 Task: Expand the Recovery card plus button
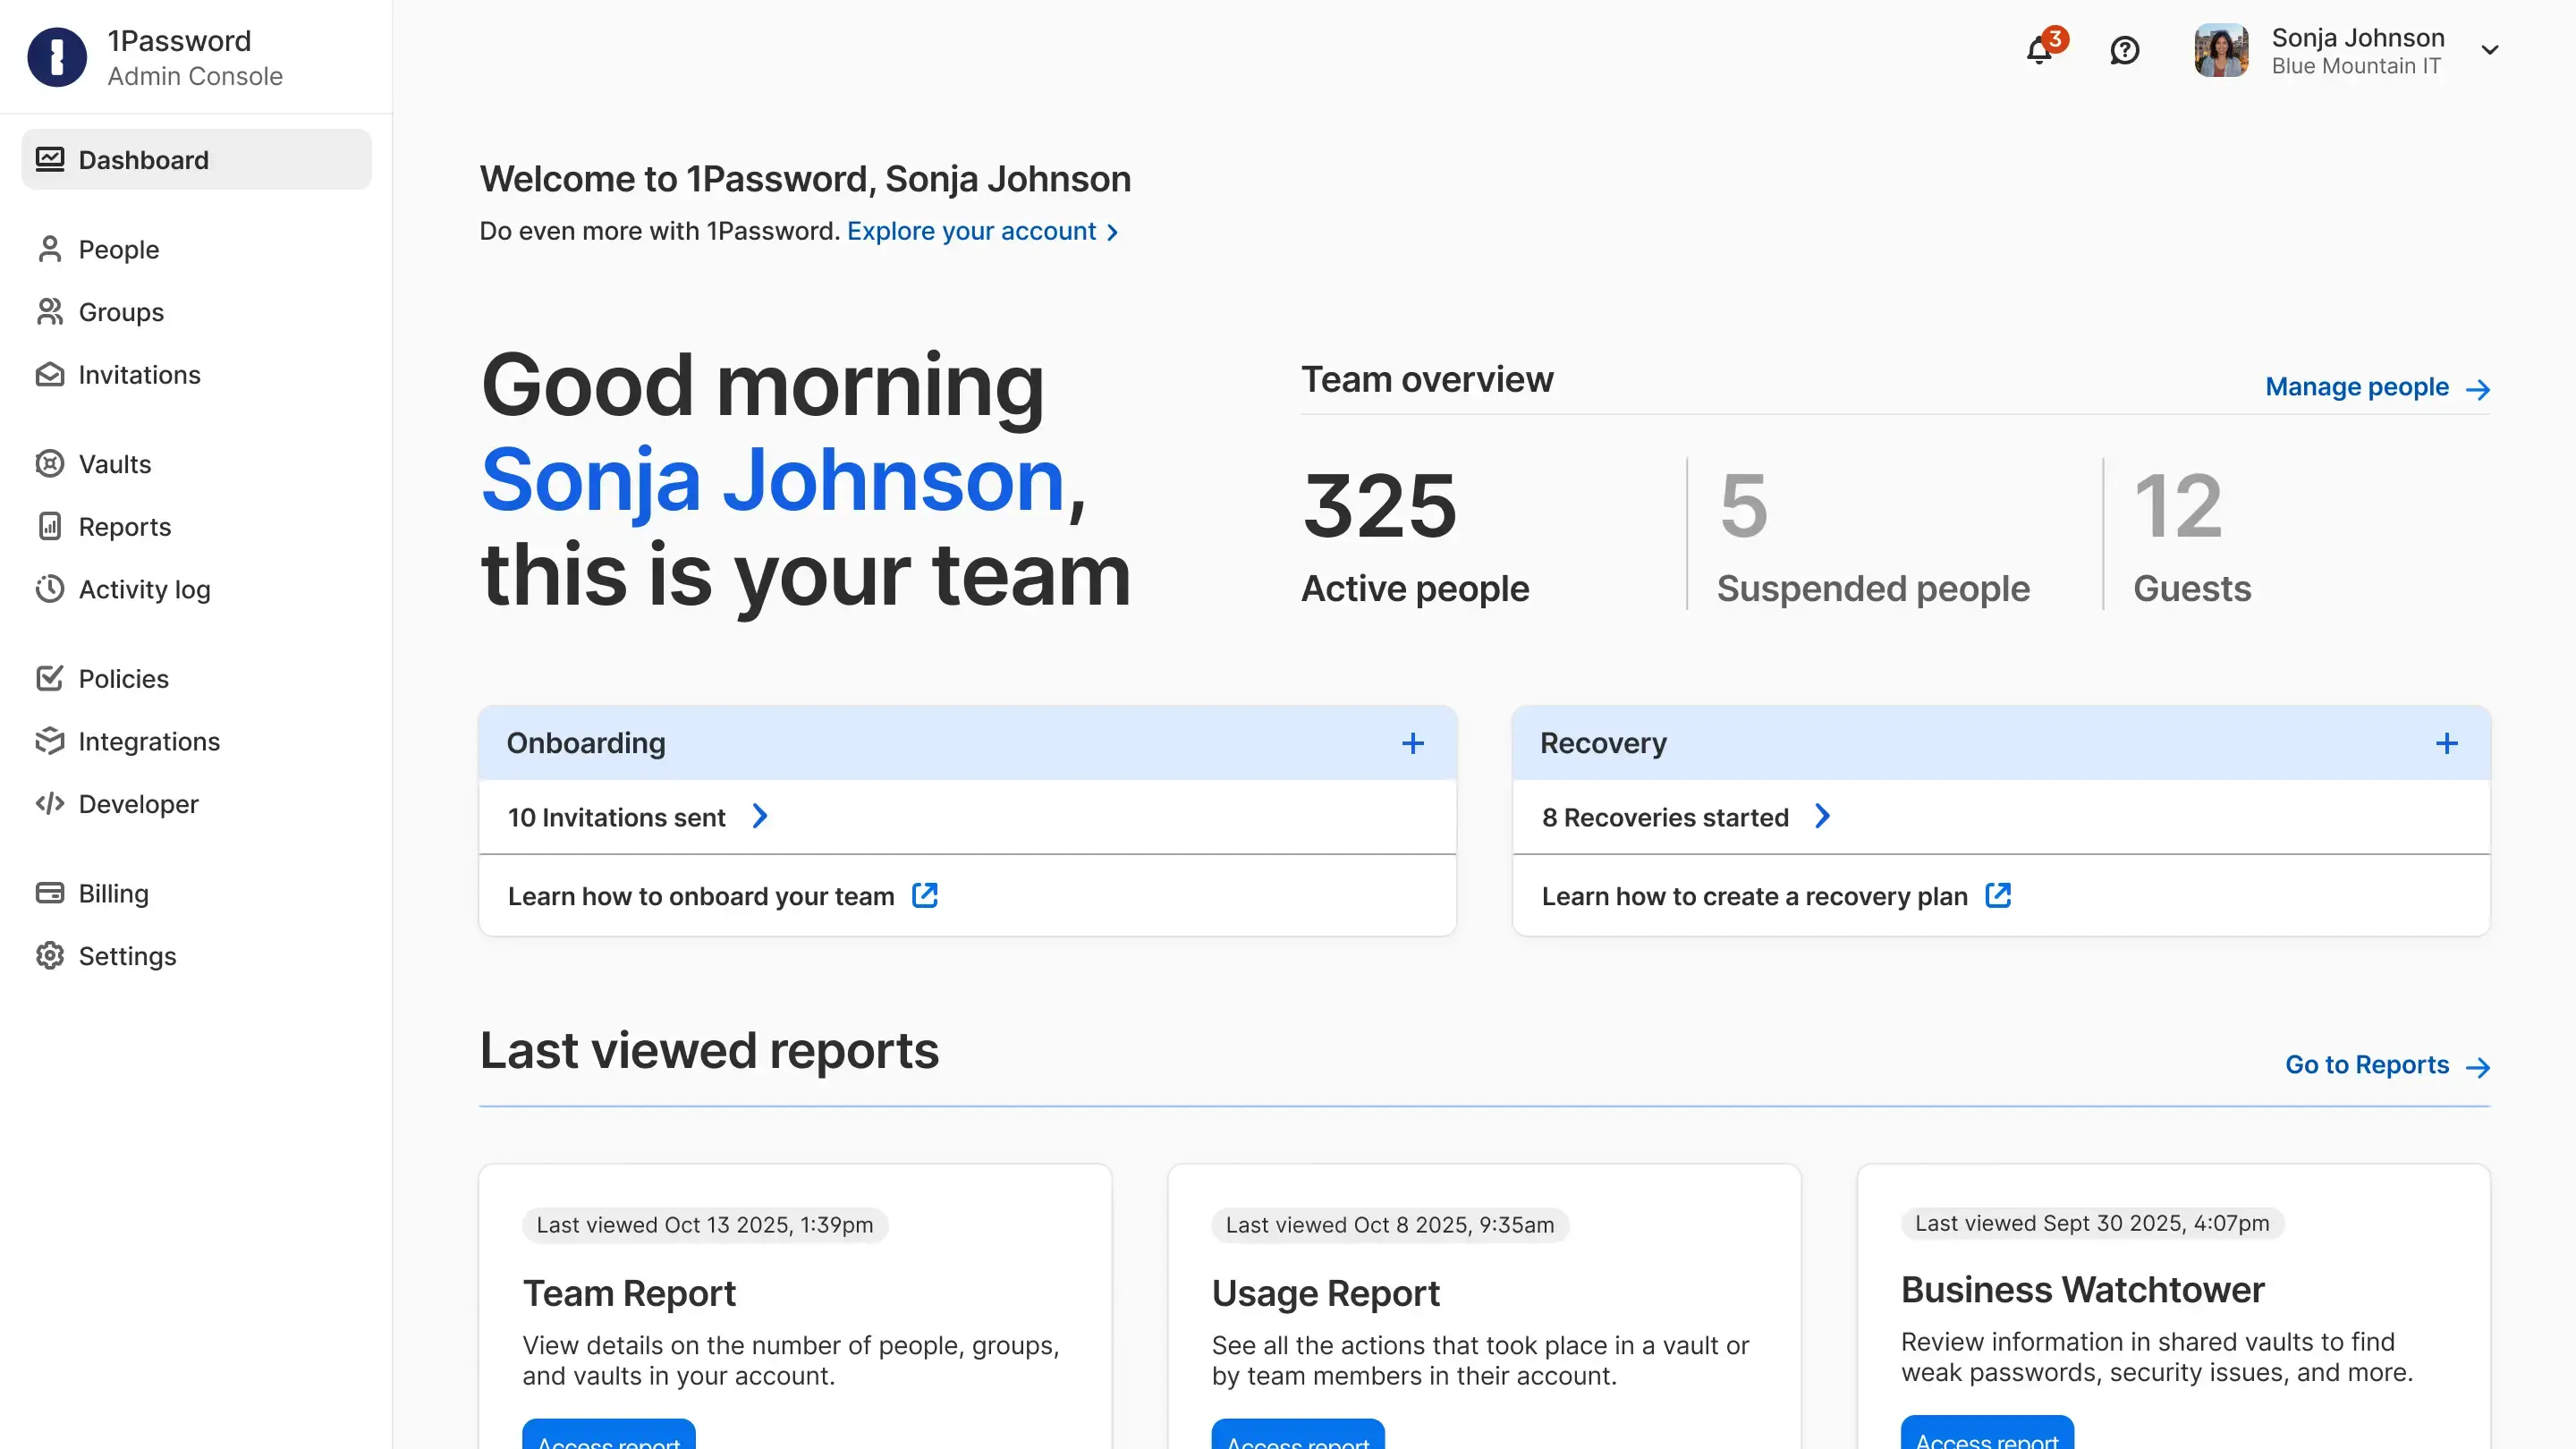(2446, 743)
